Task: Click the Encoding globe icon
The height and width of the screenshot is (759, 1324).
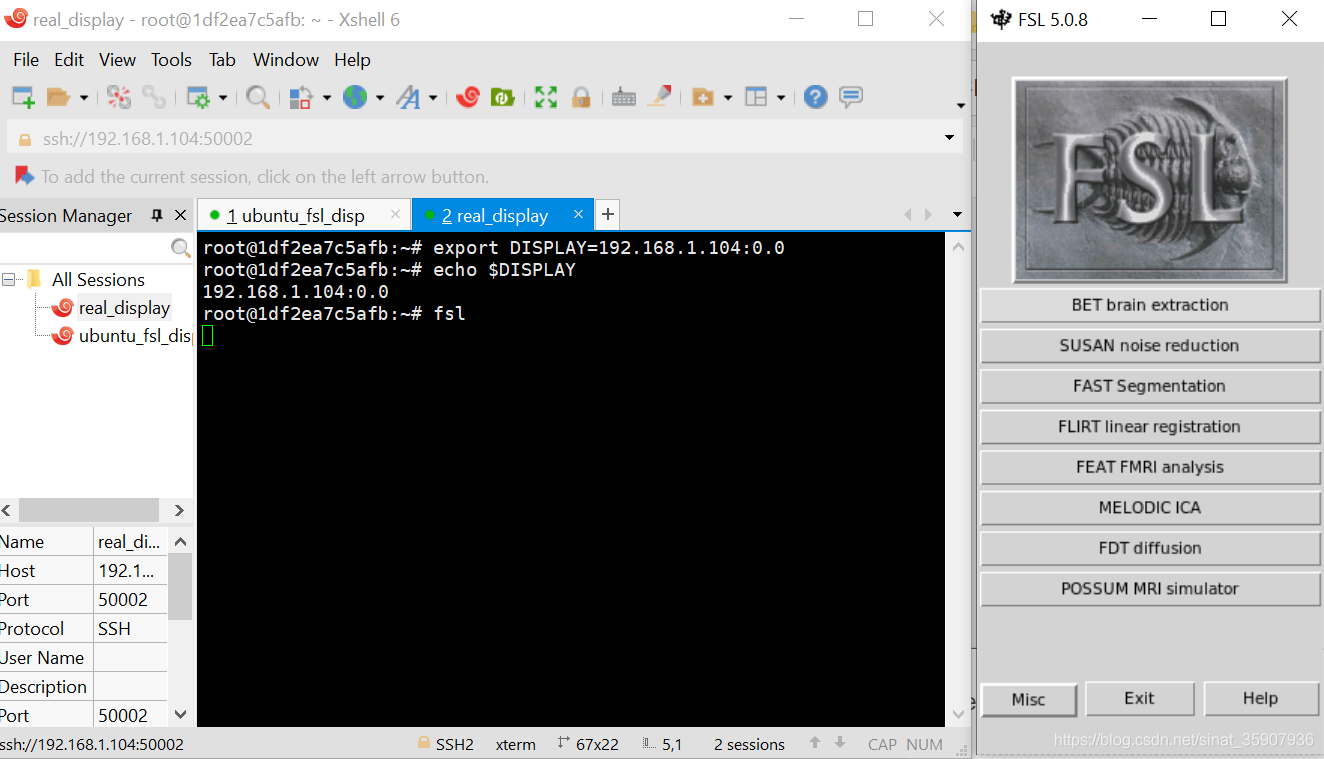Action: tap(355, 97)
